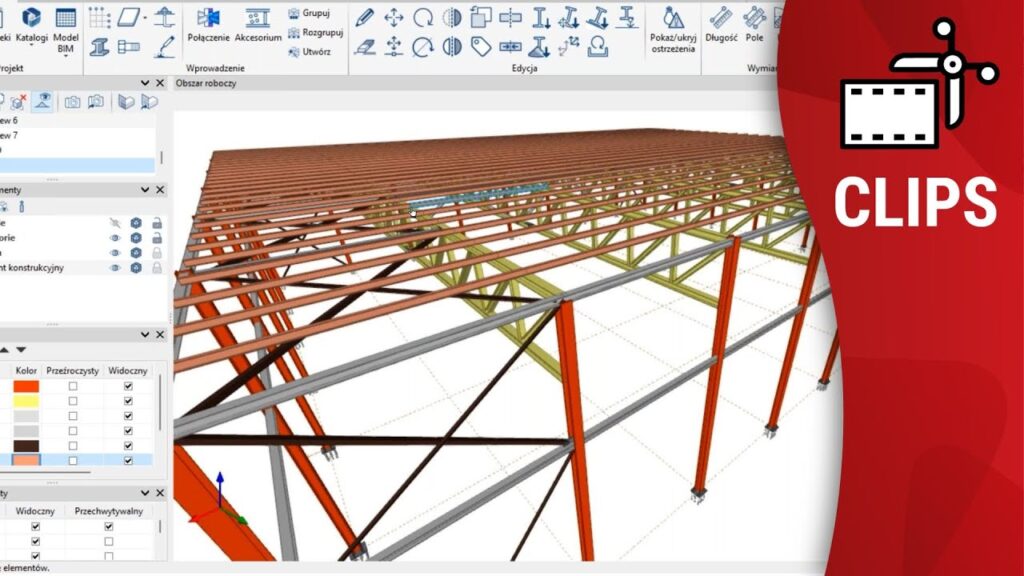Screen dimensions: 1024x576
Task: Click the orange-red color swatch
Action: tap(26, 386)
